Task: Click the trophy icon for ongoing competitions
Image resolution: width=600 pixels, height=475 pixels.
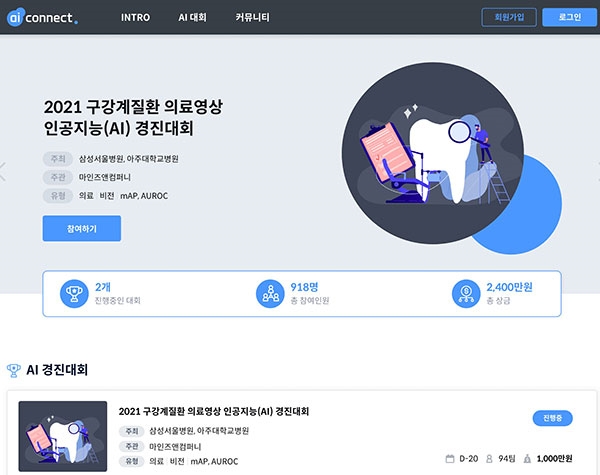Action: [74, 294]
